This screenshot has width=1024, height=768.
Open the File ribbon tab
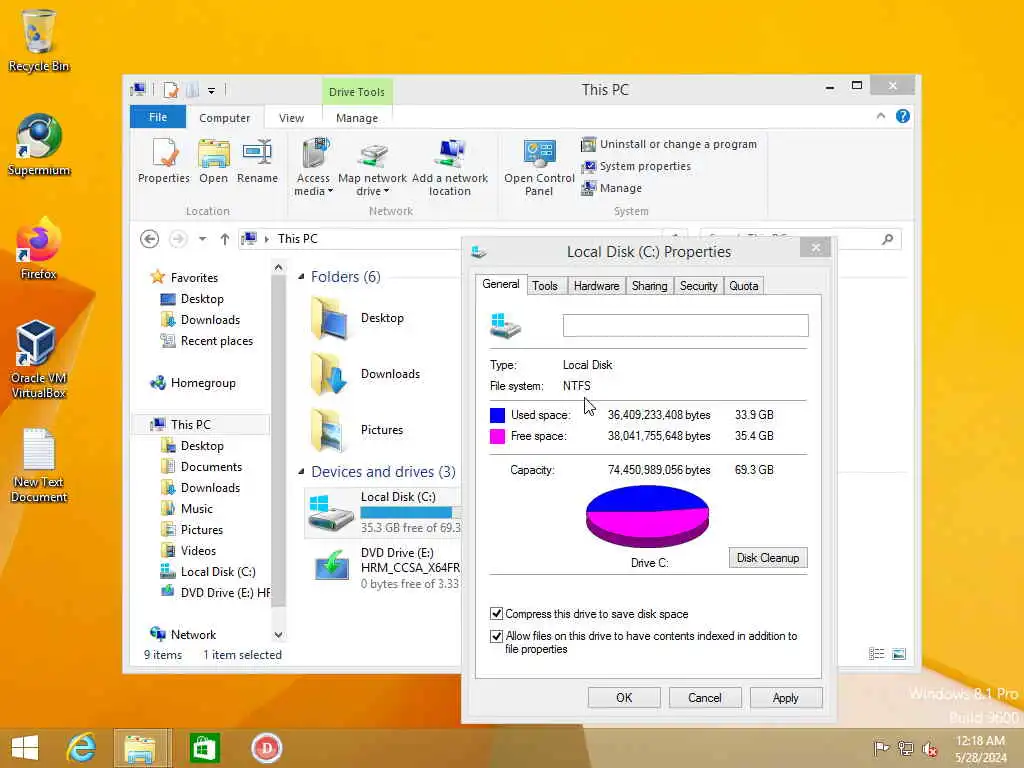pyautogui.click(x=158, y=118)
